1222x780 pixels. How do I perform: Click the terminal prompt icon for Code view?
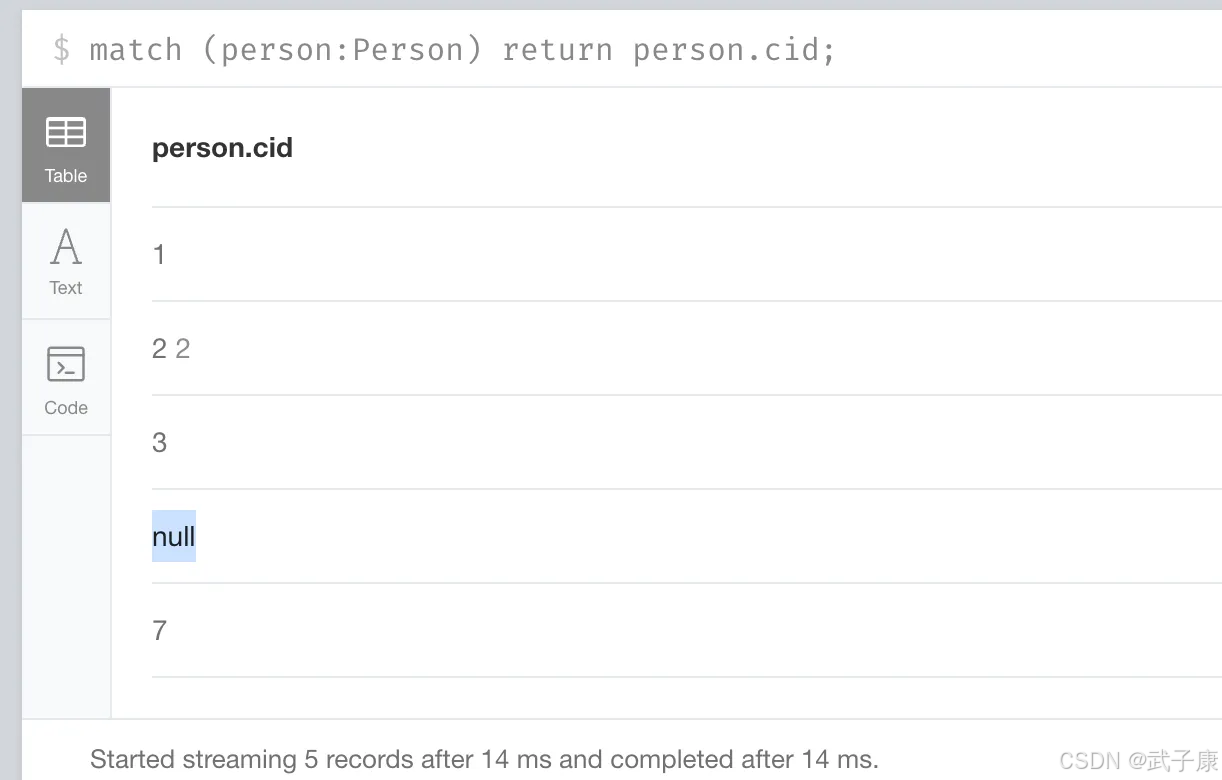tap(65, 364)
